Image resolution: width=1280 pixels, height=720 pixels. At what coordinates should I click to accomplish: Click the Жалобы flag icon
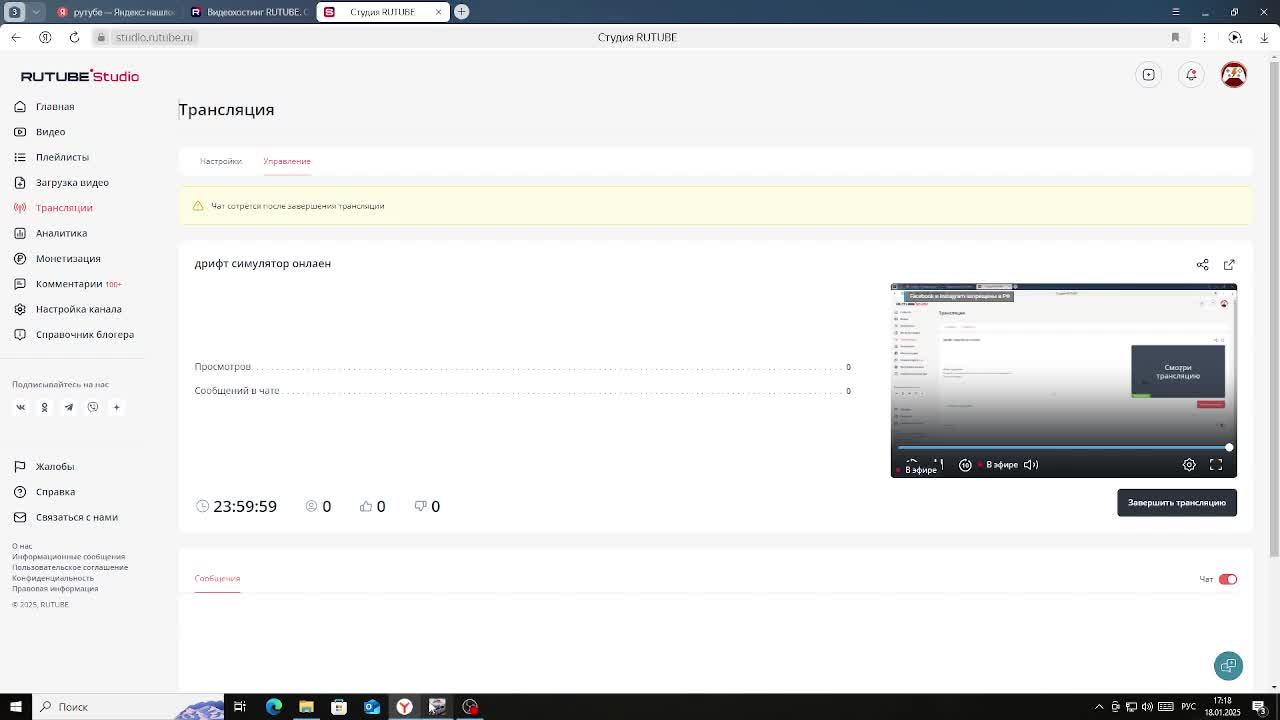20,466
